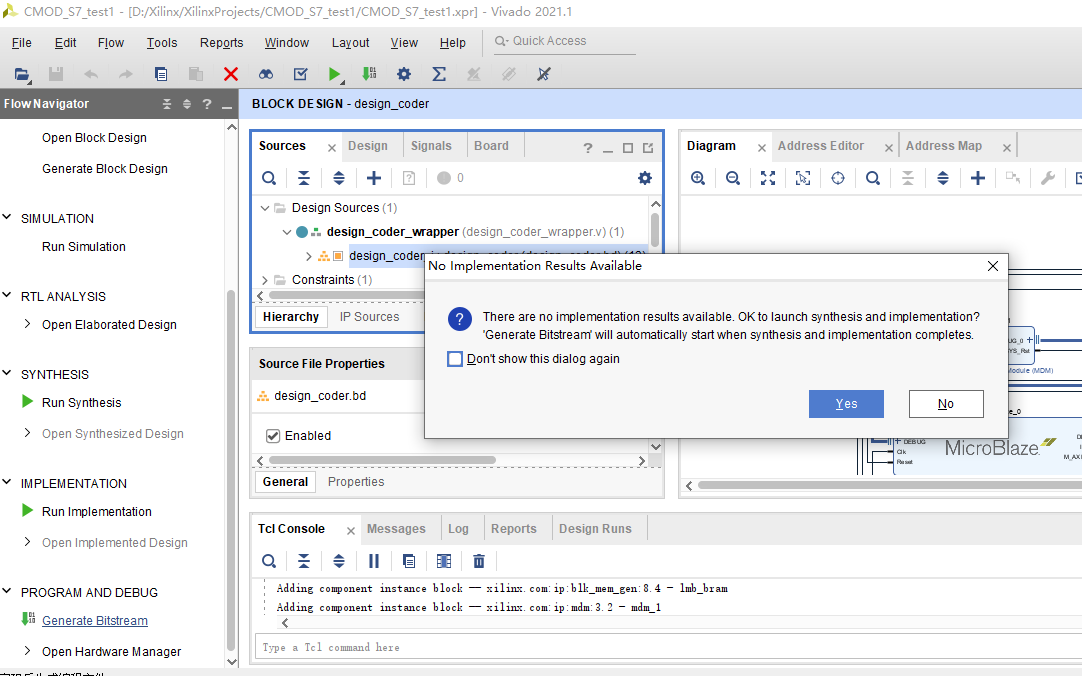Open Sources panel settings gear
This screenshot has width=1082, height=676.
pos(645,179)
